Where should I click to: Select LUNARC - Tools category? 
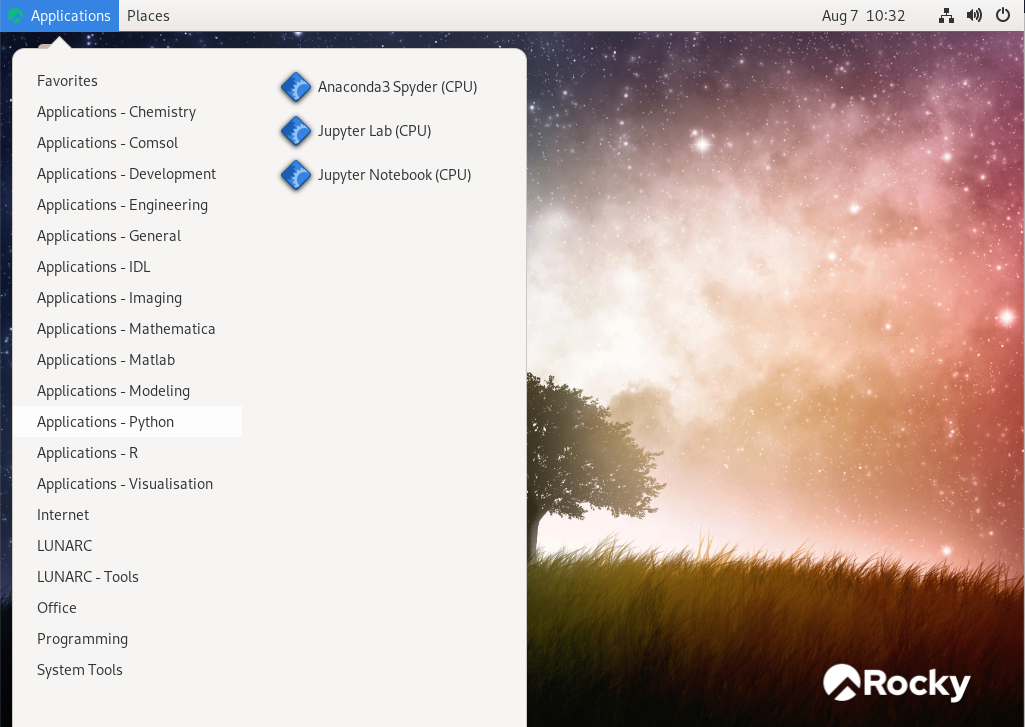[127, 577]
